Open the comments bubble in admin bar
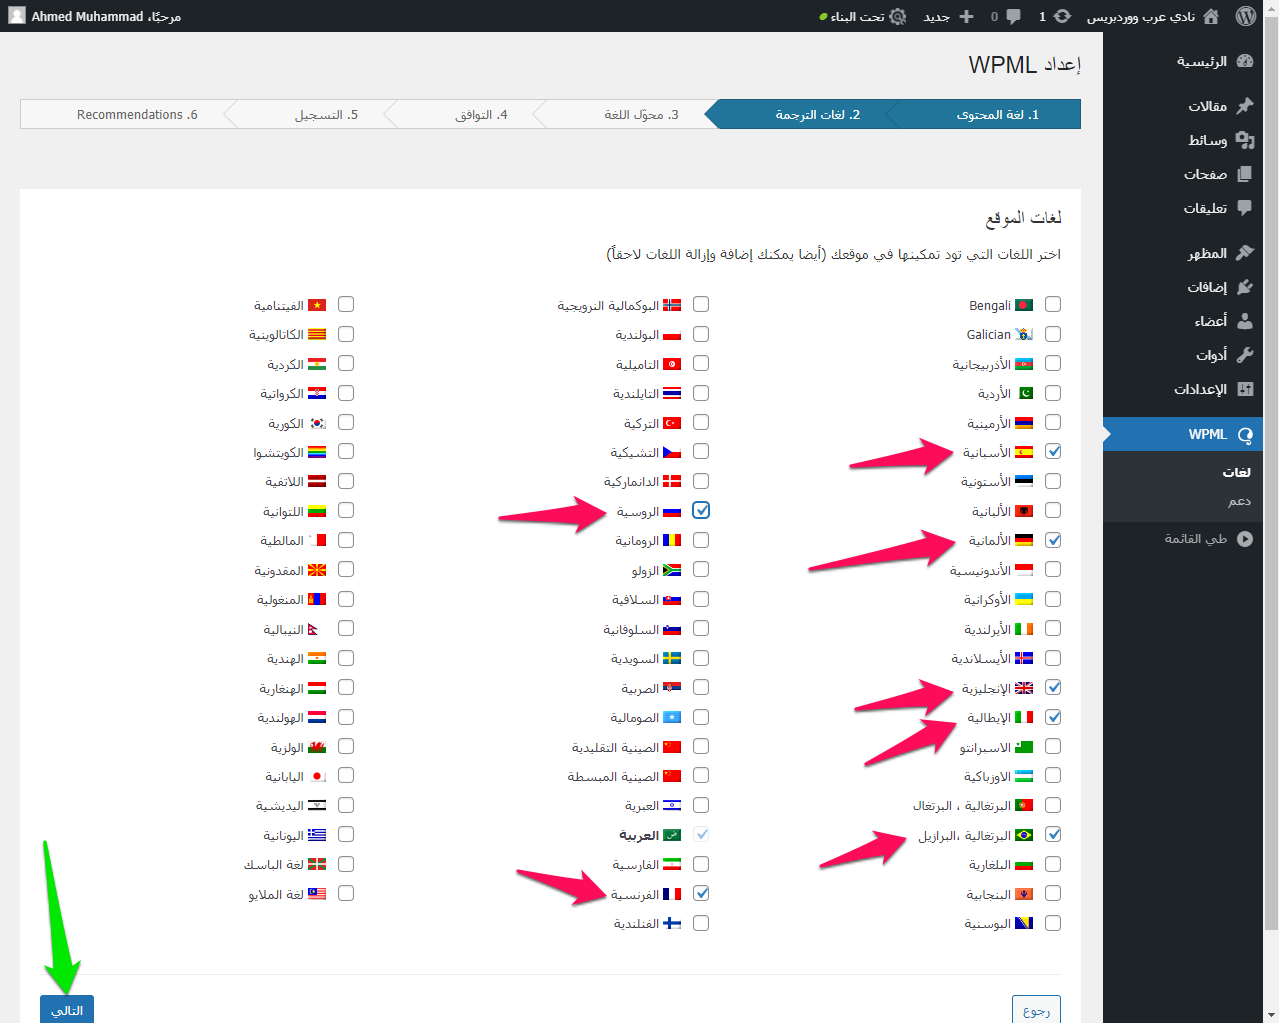1279x1023 pixels. [1013, 16]
